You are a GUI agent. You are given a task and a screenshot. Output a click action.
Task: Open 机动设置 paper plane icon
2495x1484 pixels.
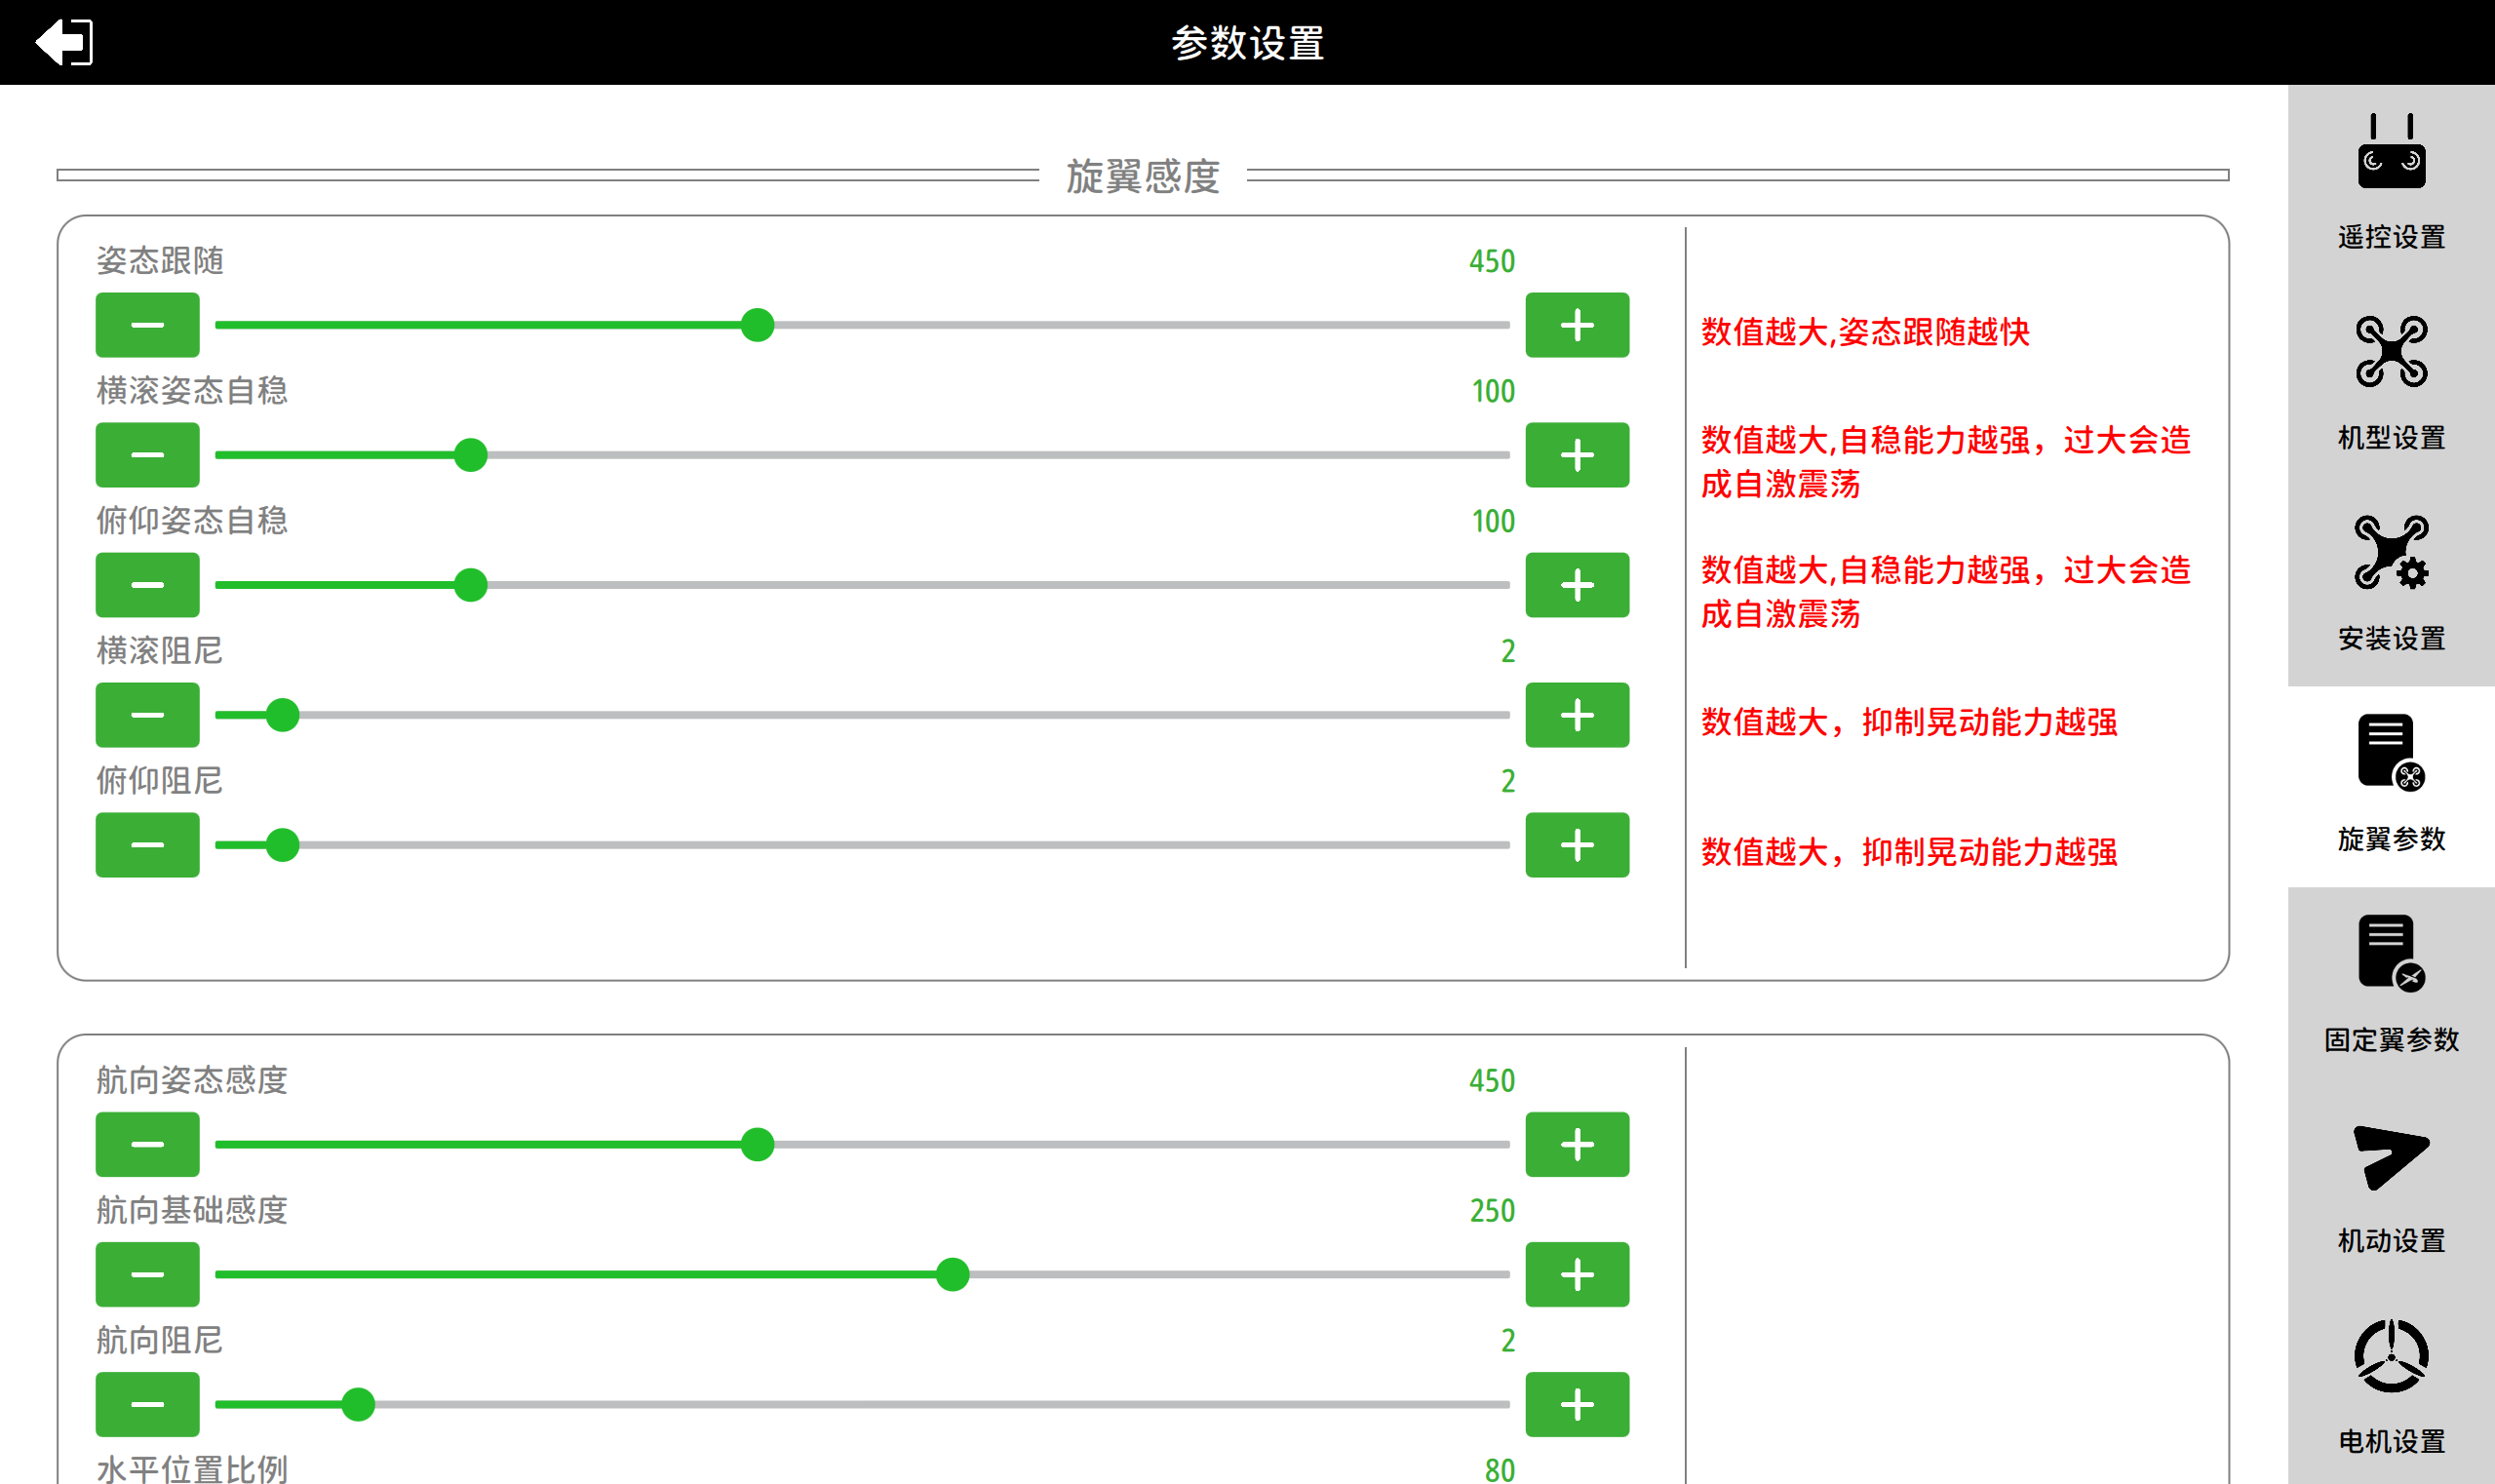[2390, 1157]
